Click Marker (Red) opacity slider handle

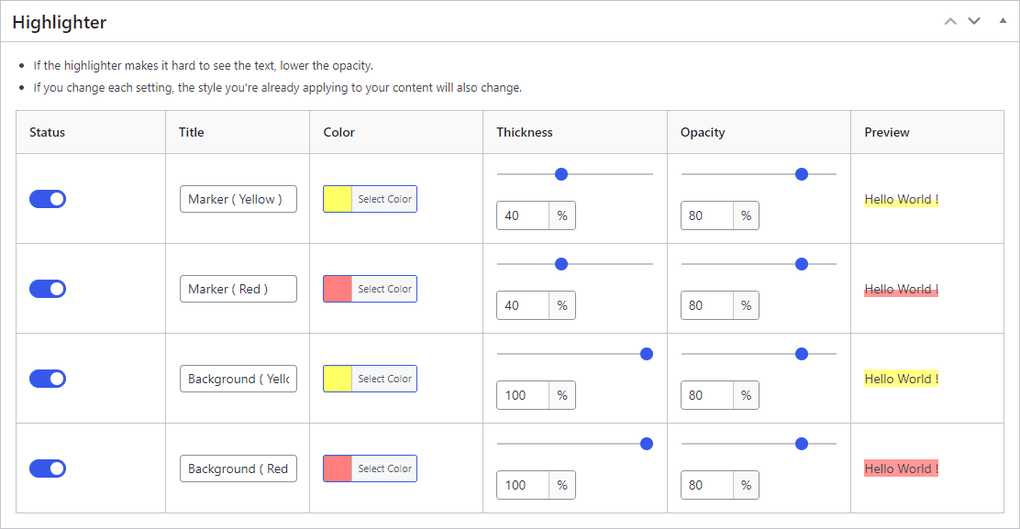[801, 264]
